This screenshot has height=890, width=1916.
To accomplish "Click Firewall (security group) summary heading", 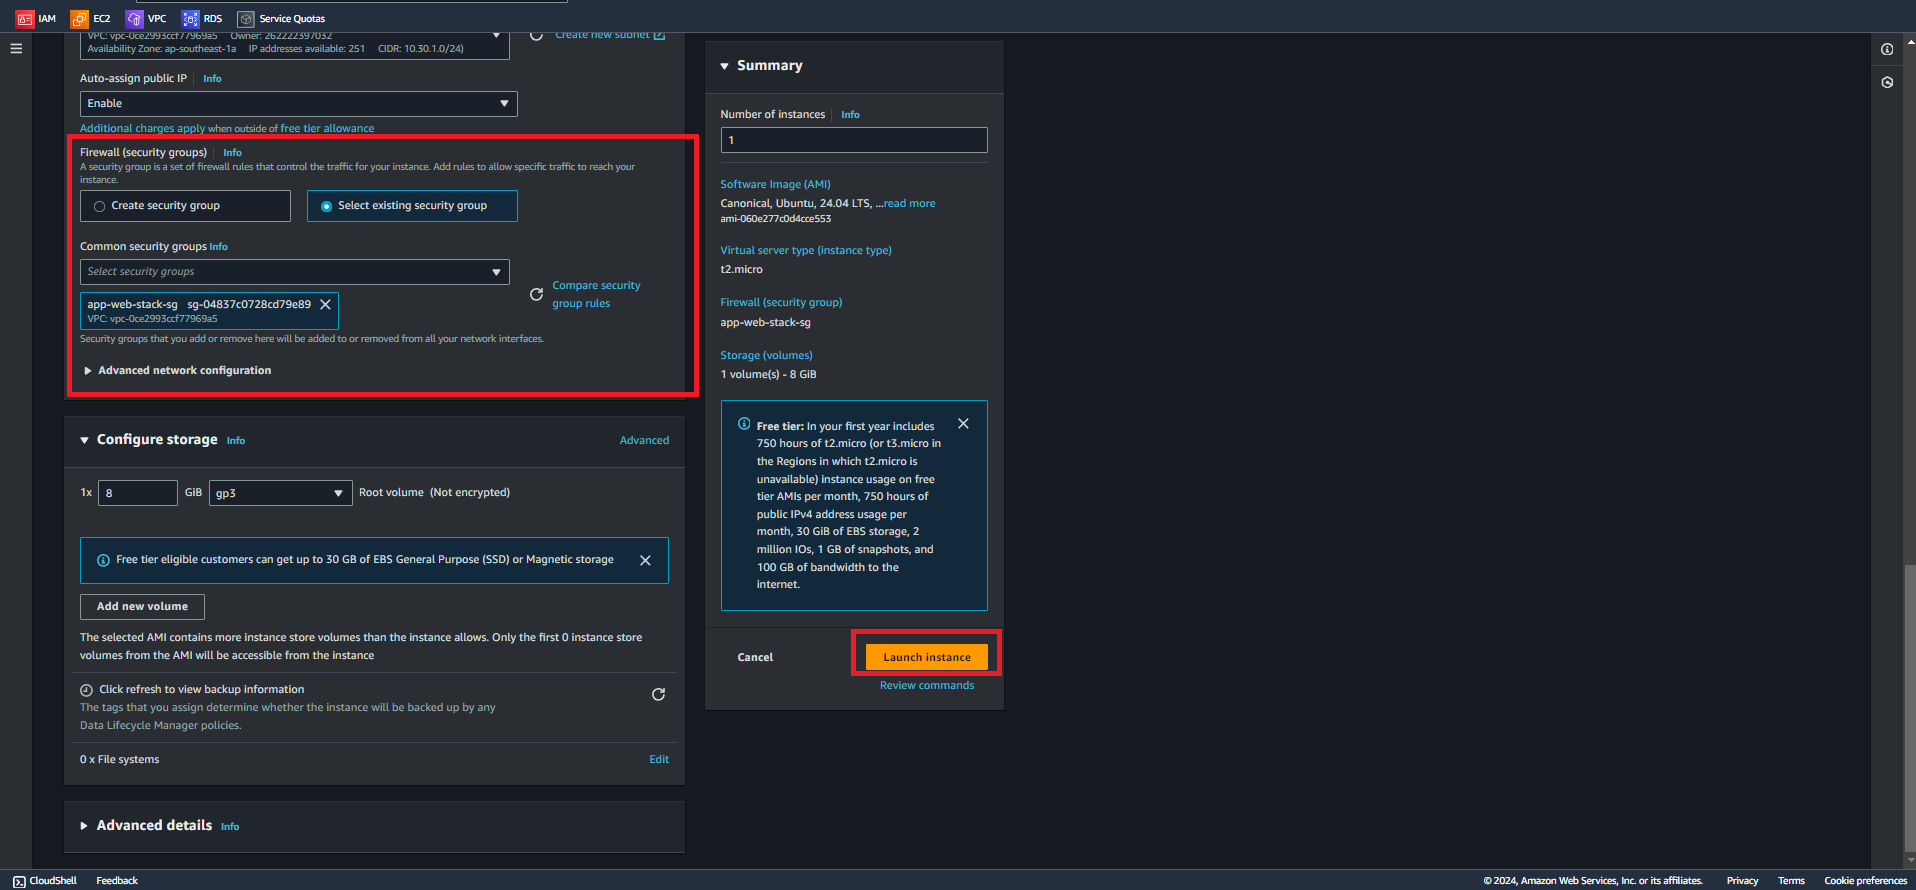I will (781, 302).
